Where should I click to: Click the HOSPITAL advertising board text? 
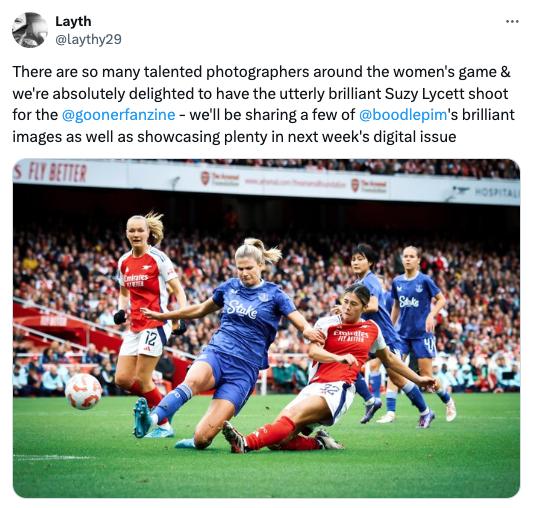click(x=497, y=193)
